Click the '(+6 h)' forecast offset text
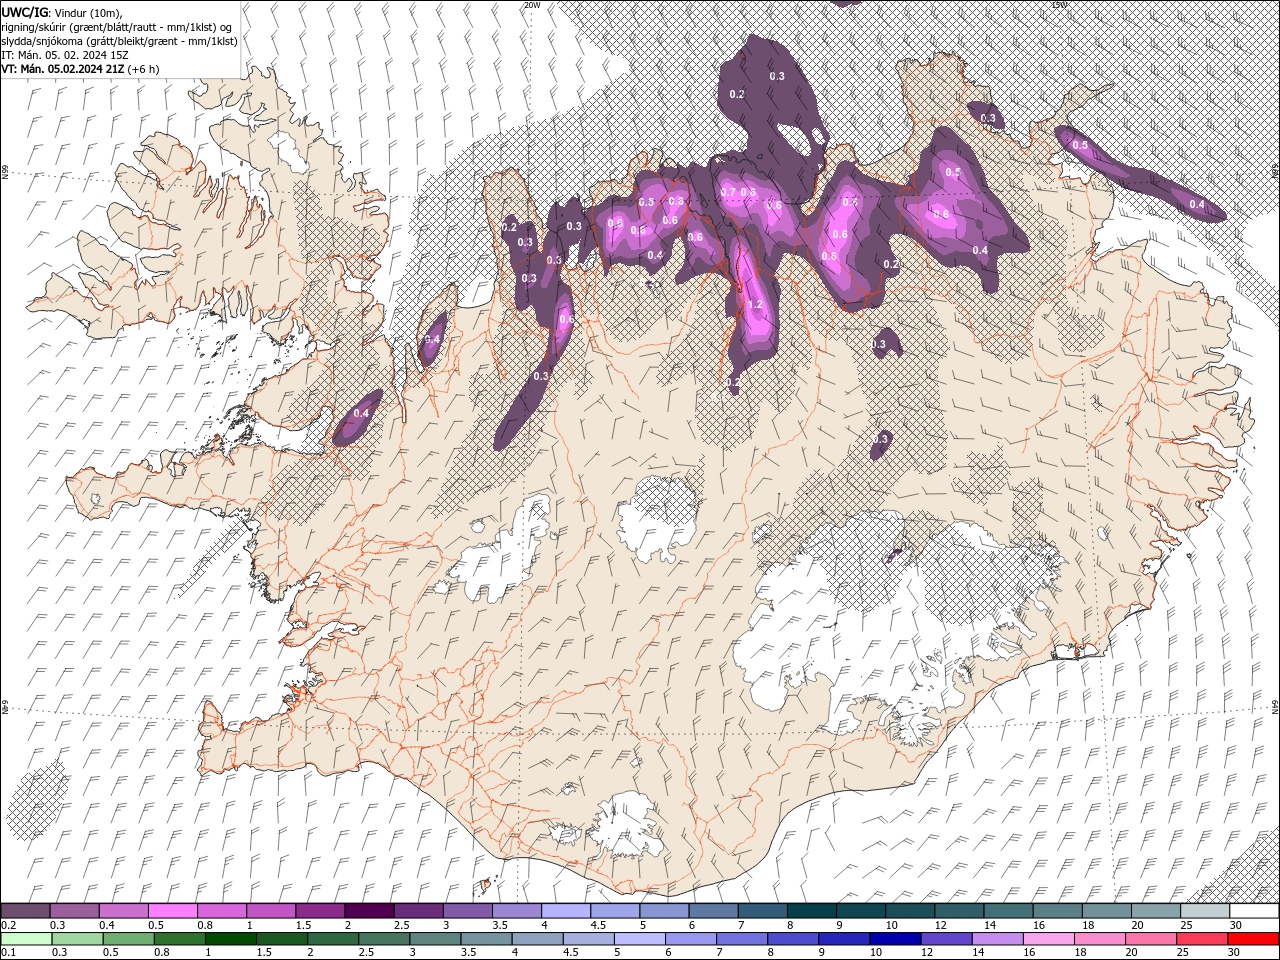This screenshot has height=960, width=1280. pyautogui.click(x=144, y=69)
